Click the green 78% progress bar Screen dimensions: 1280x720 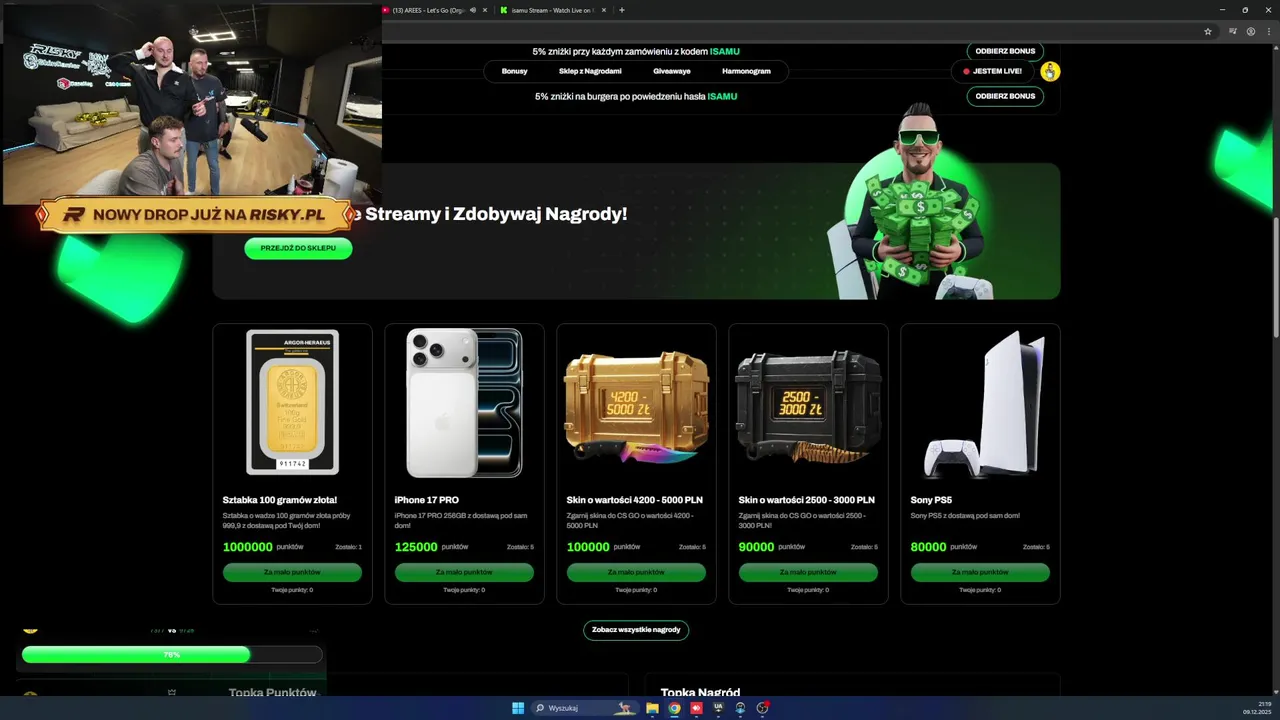click(136, 654)
